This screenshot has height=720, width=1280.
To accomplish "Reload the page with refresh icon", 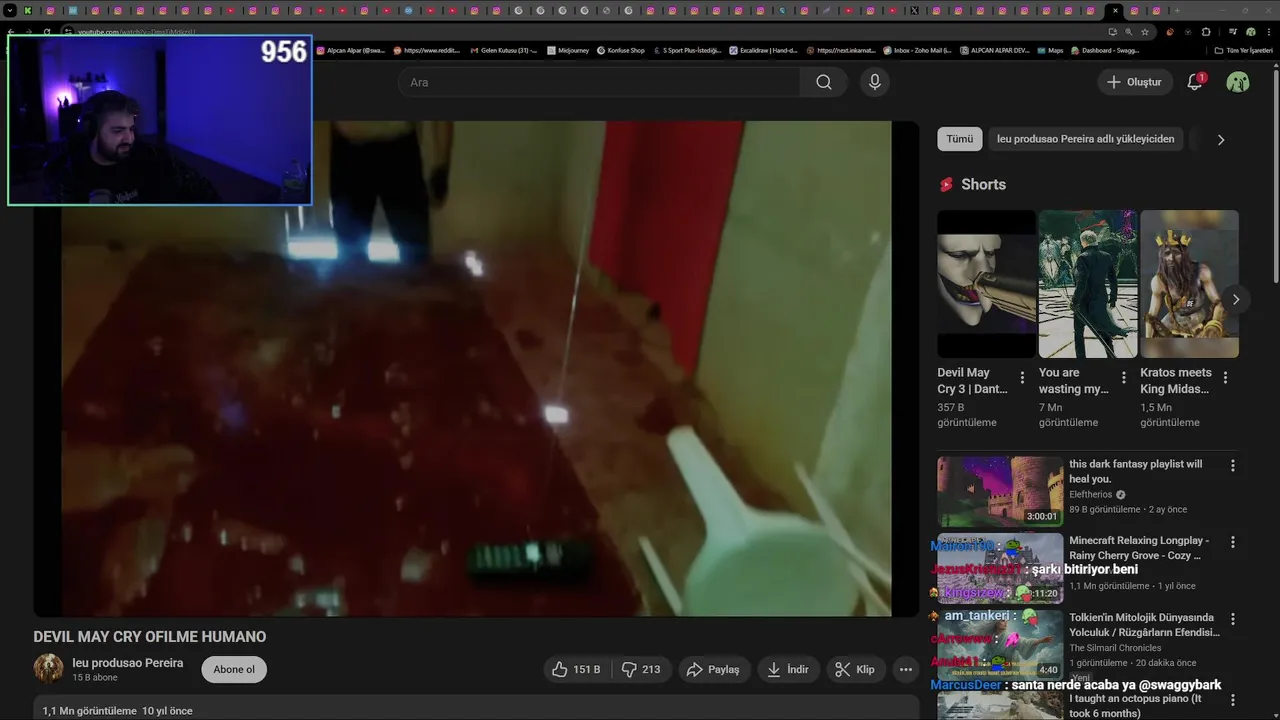I will (x=46, y=32).
